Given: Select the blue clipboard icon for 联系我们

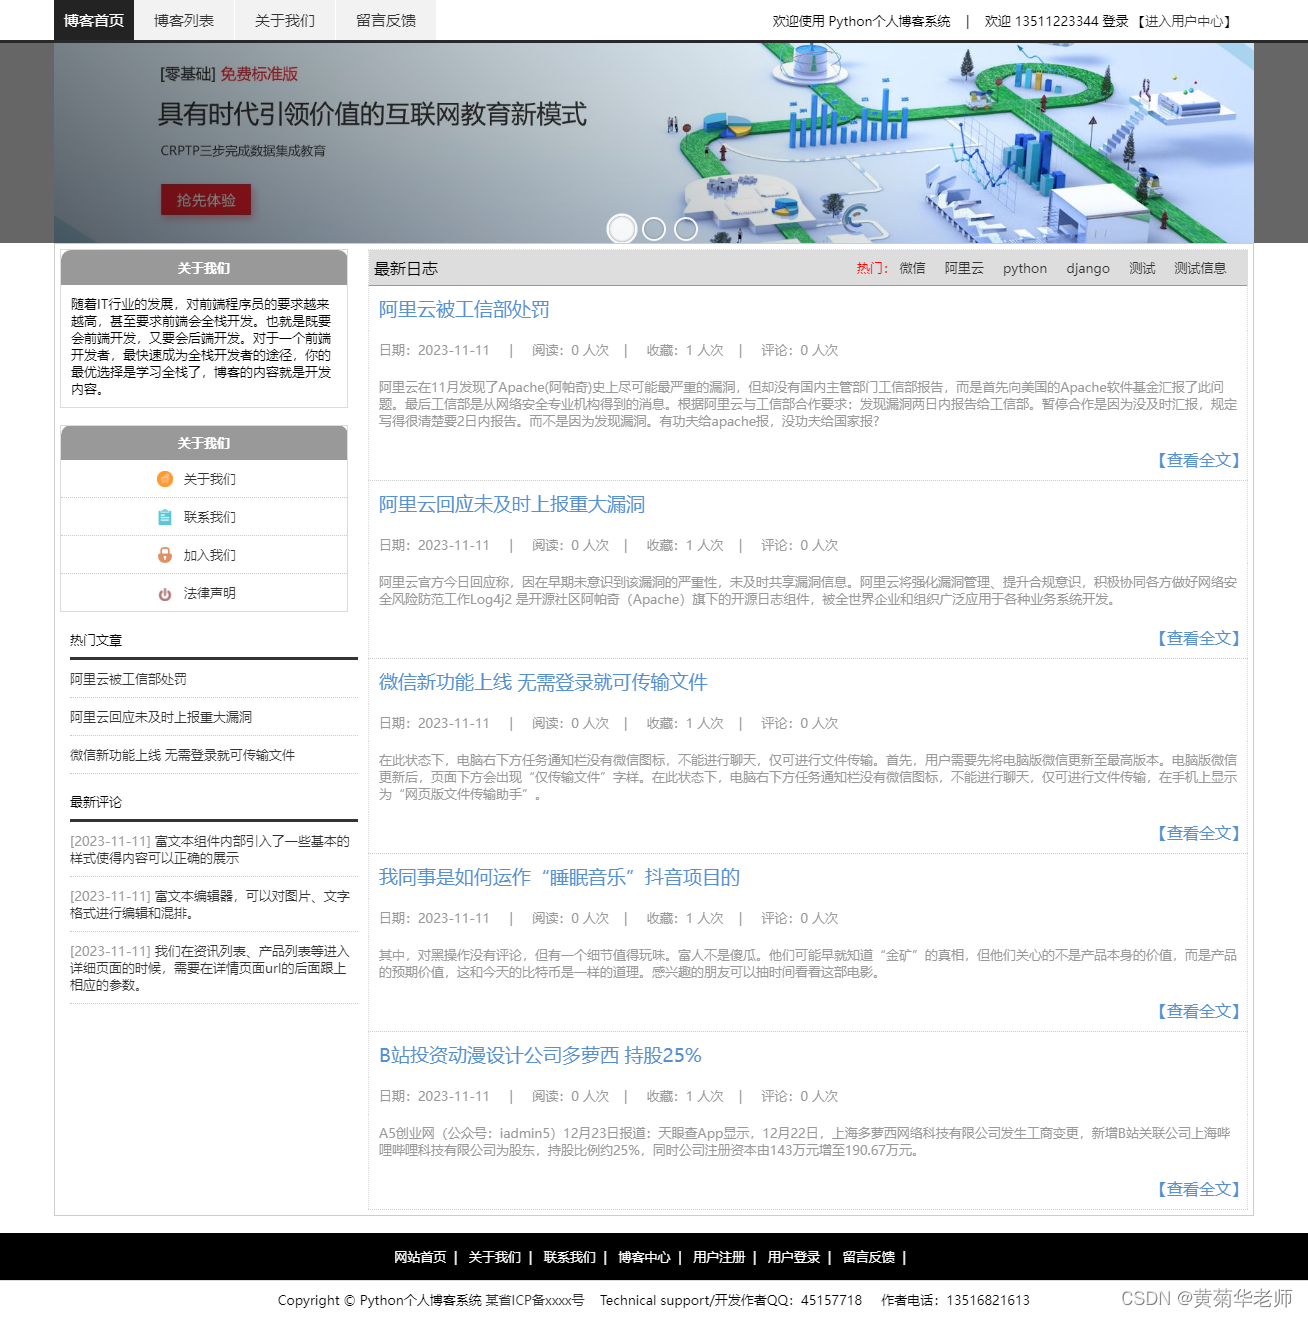Looking at the screenshot, I should [x=165, y=517].
